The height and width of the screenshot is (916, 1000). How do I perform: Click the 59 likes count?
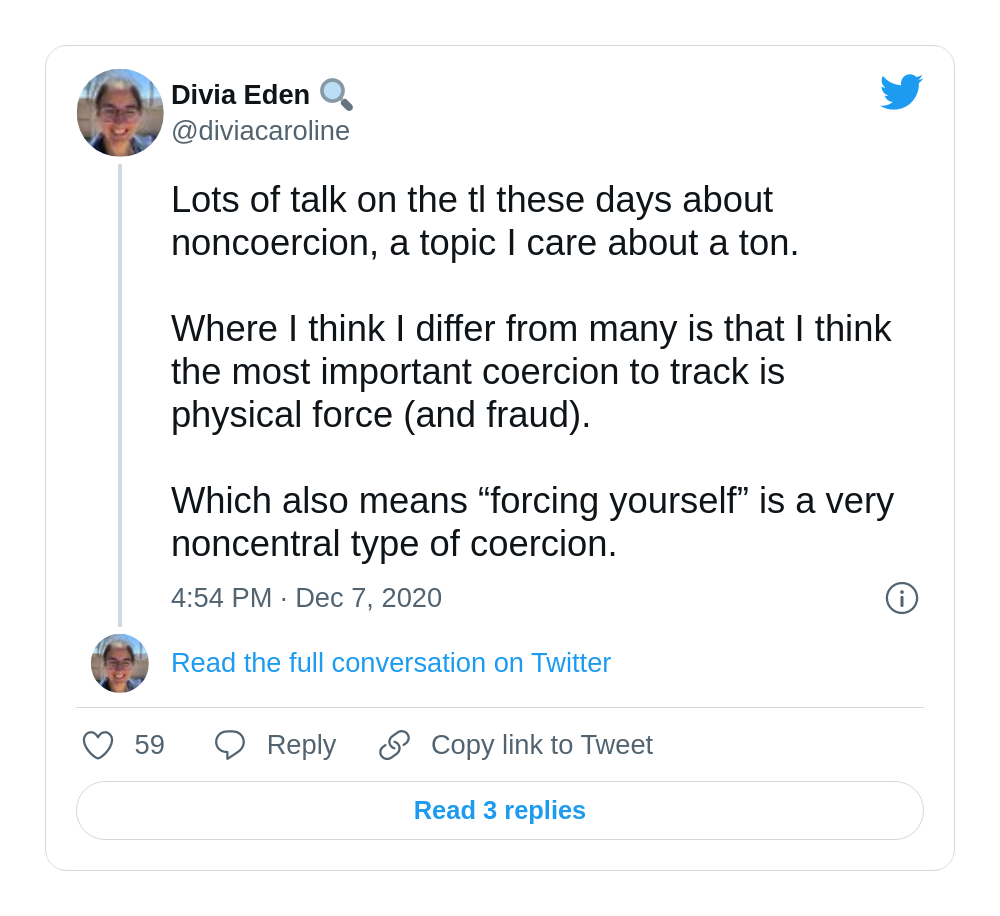click(150, 745)
